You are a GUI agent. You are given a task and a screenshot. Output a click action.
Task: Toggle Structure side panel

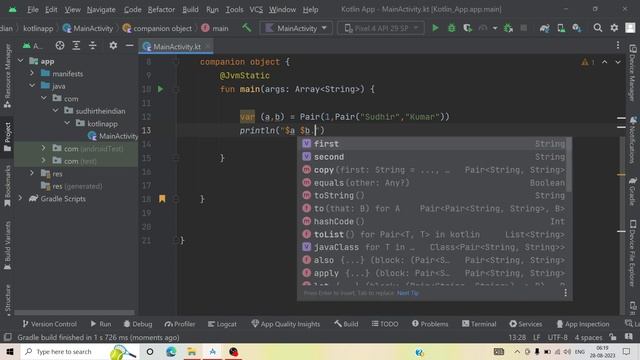[7, 300]
